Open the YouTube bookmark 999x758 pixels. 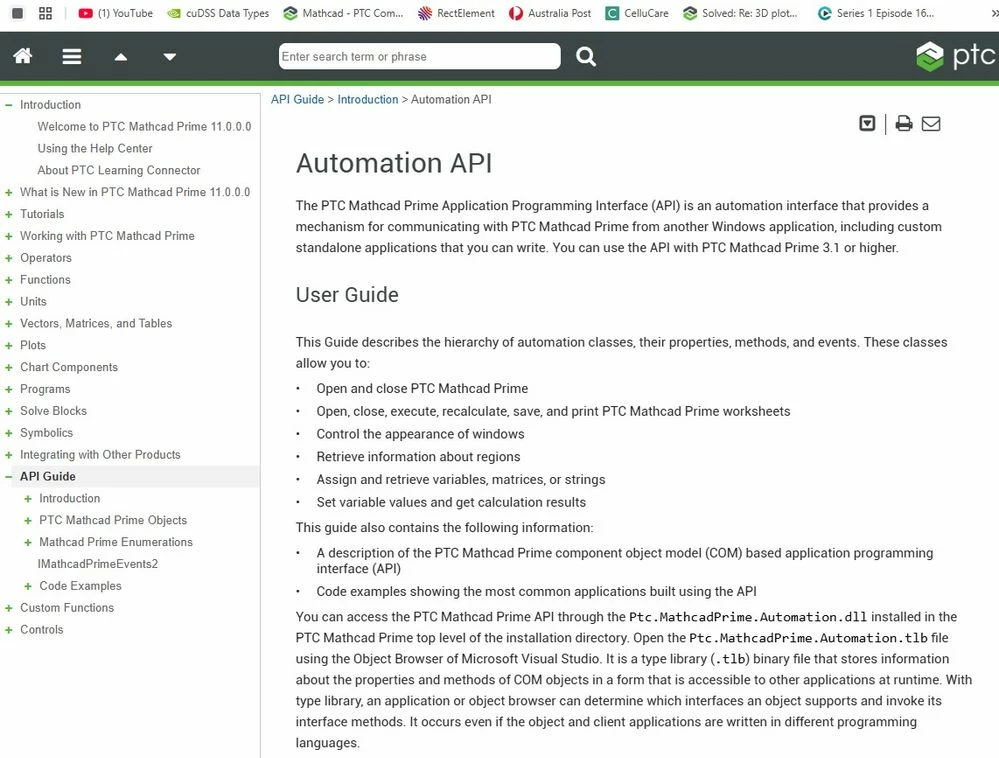115,13
